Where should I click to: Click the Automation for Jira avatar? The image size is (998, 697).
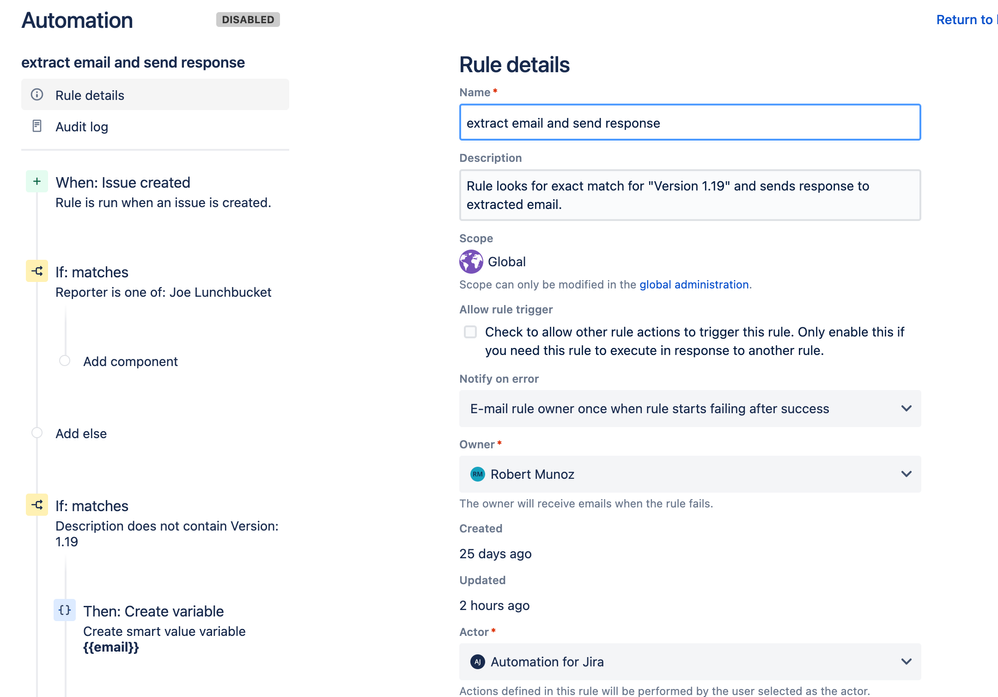tap(477, 662)
